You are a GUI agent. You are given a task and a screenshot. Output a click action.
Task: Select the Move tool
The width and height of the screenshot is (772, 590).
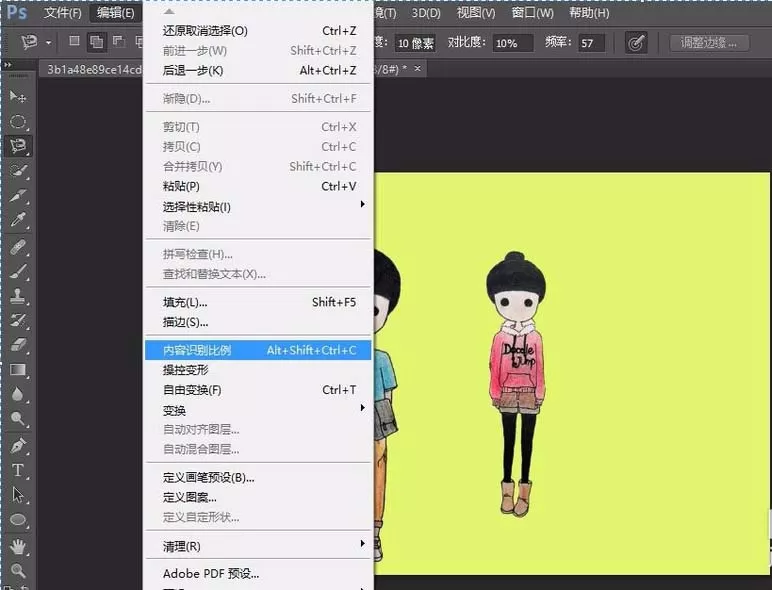tap(18, 97)
